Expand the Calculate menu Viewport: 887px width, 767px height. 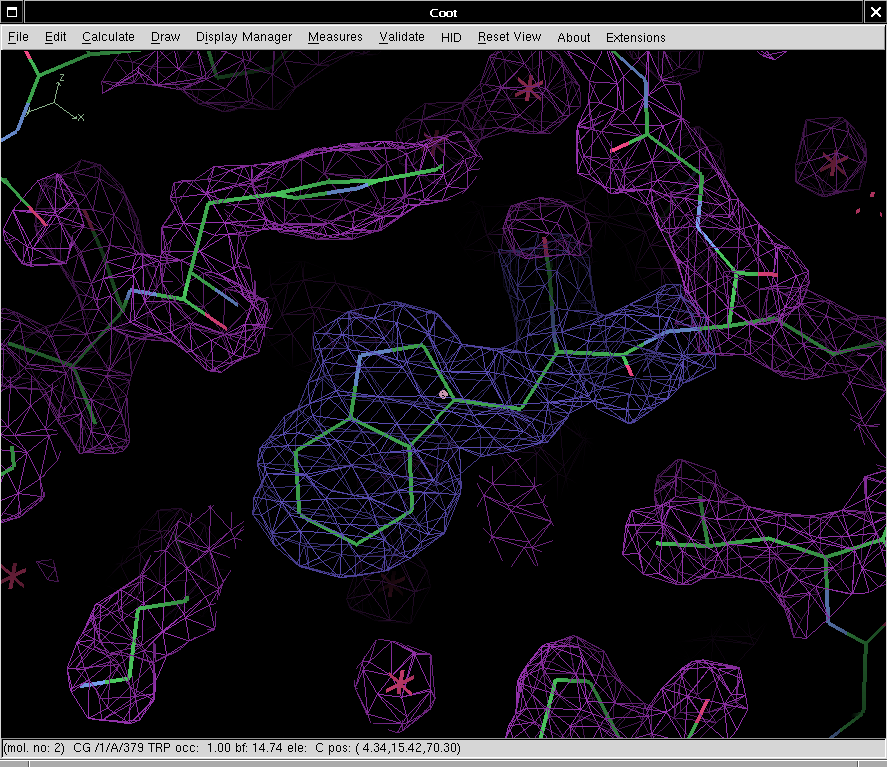108,37
